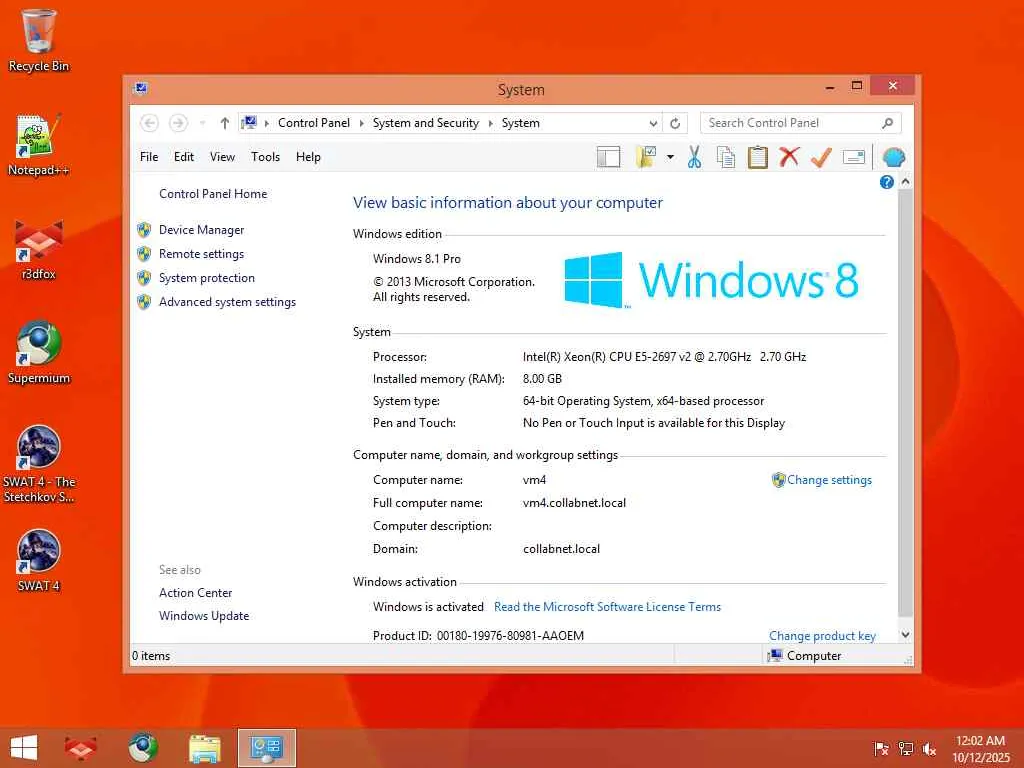This screenshot has height=768, width=1024.
Task: Open Advanced system settings link
Action: click(227, 302)
